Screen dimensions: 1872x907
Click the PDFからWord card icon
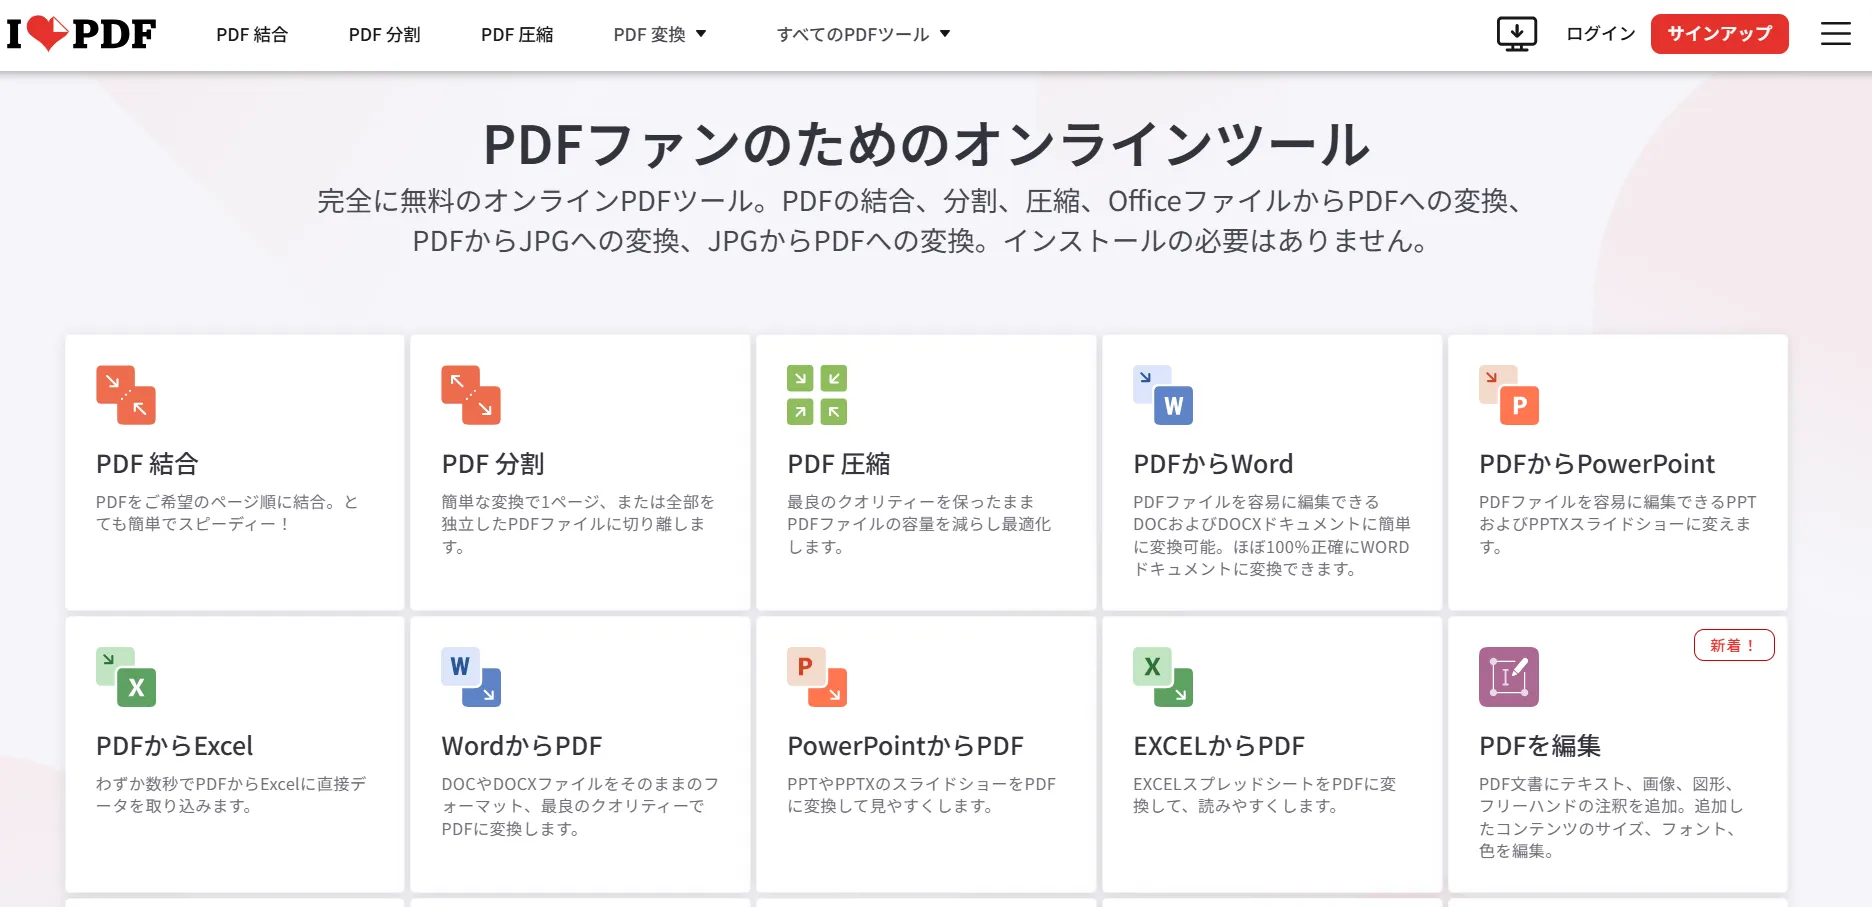(x=1163, y=395)
